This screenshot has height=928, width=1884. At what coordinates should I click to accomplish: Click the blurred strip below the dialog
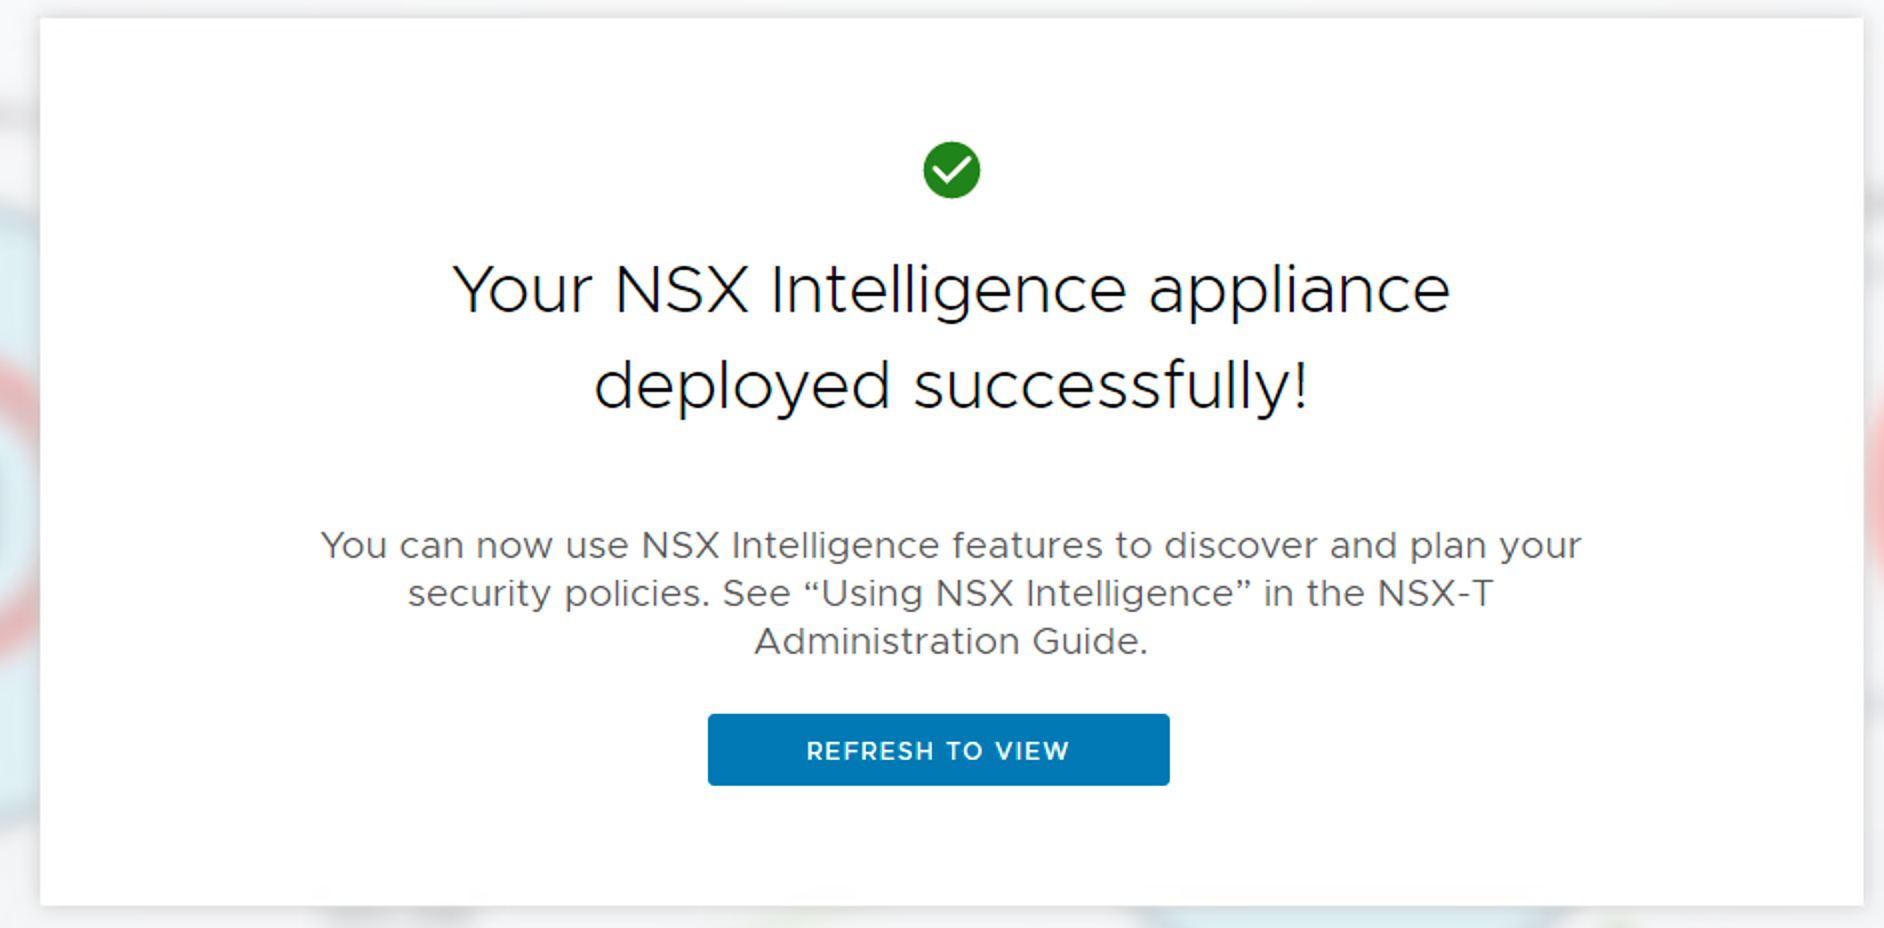click(x=940, y=918)
